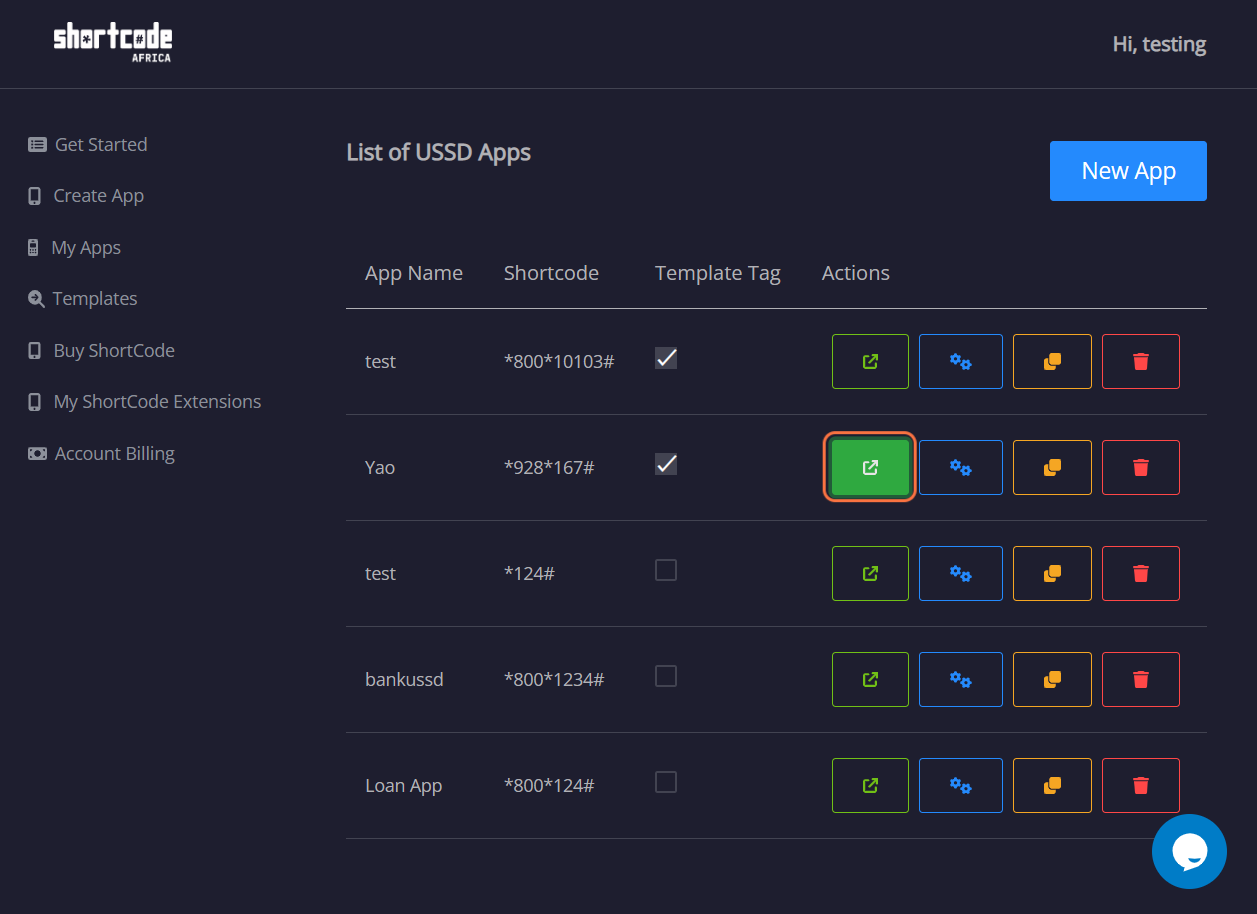This screenshot has width=1257, height=914.
Task: Open the first test app (*800*10103#)
Action: [x=870, y=361]
